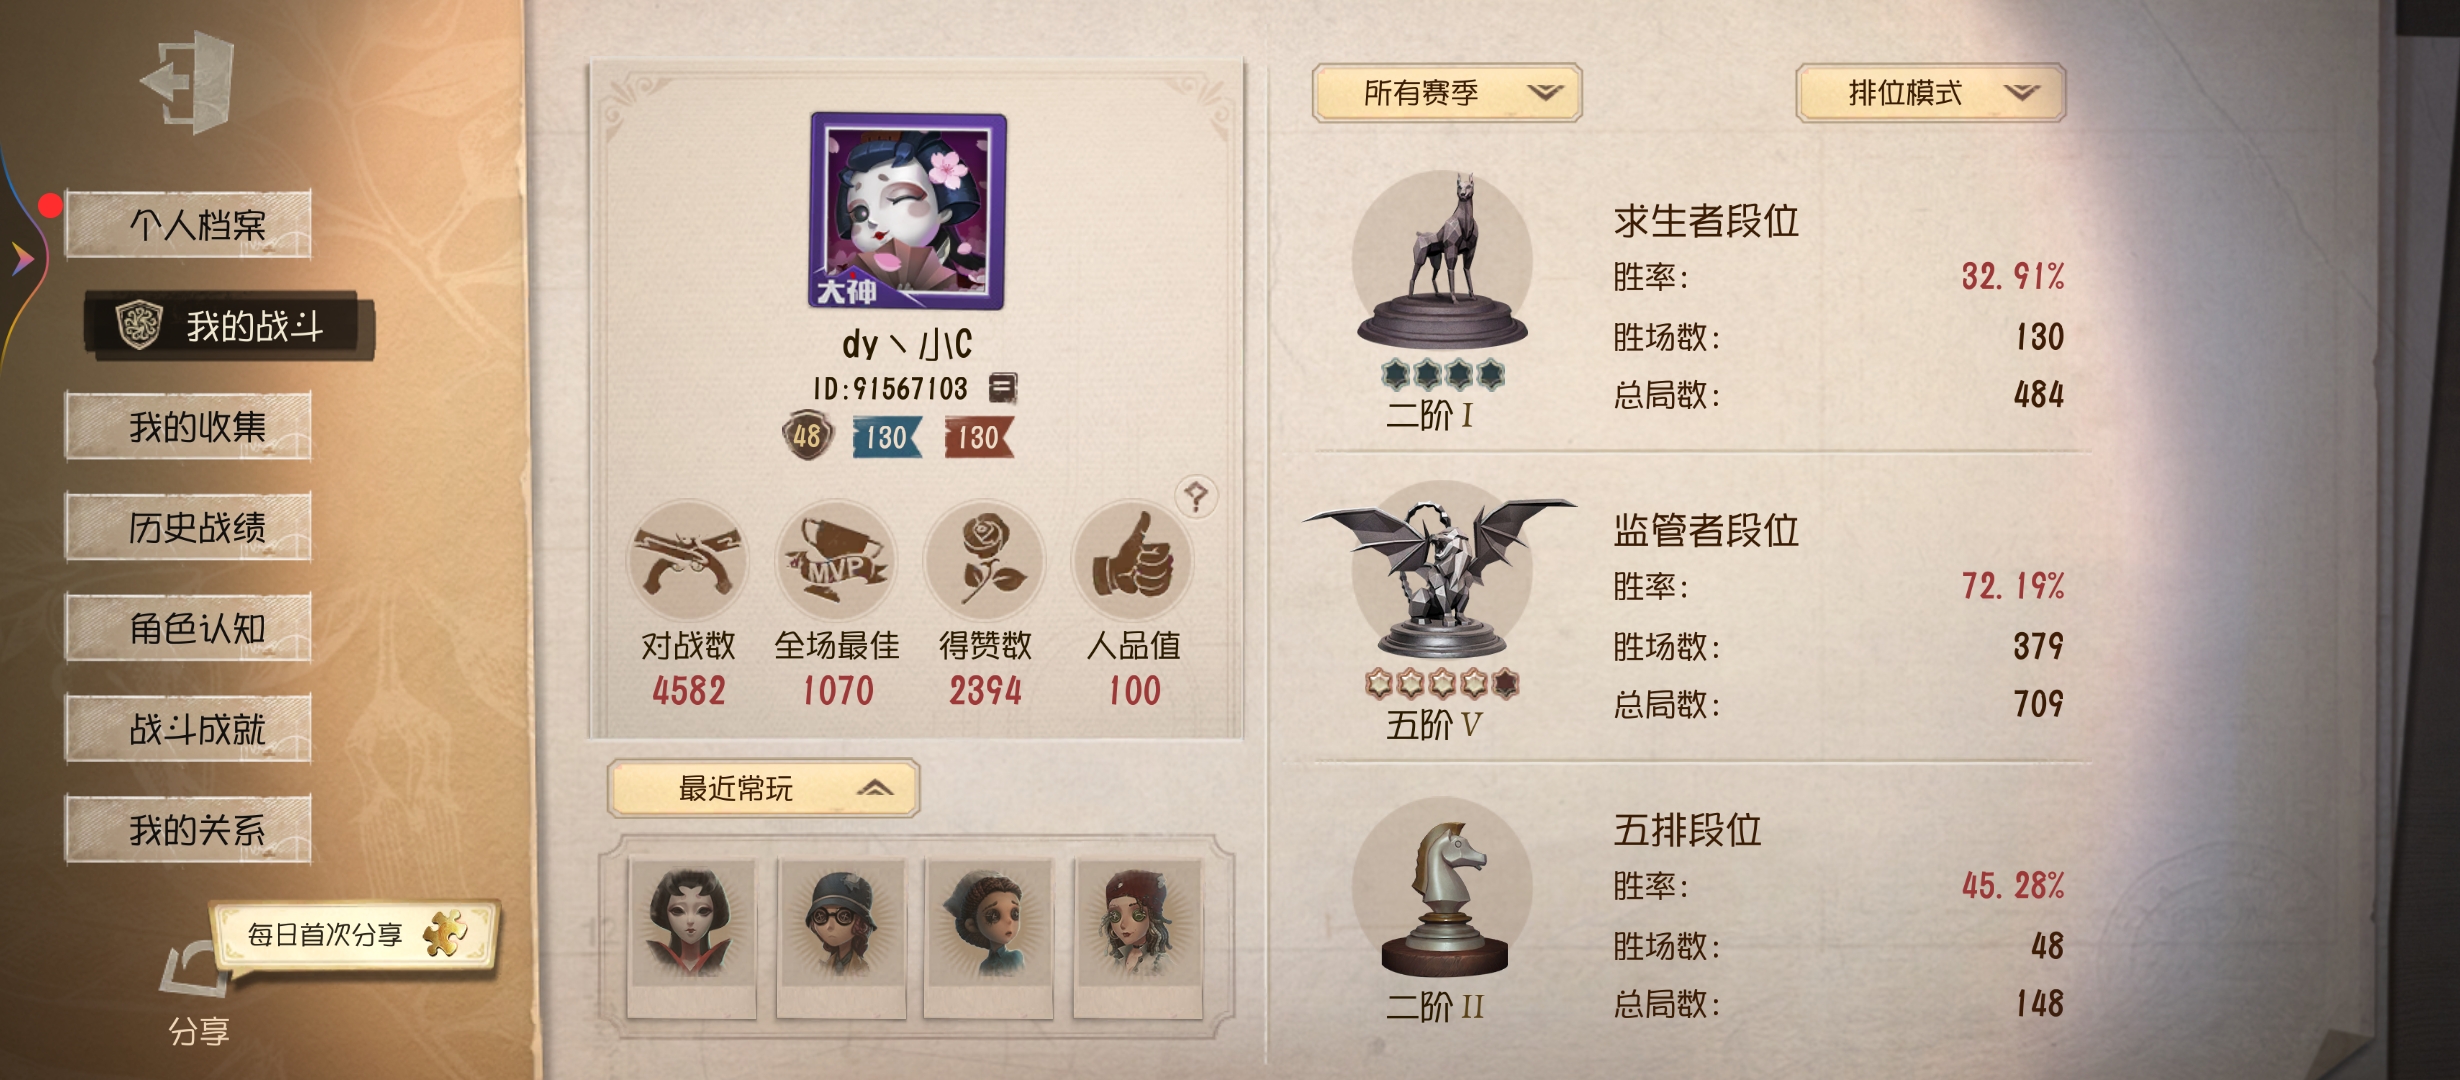Tap the thumbs-up 人品值 icon
Image resolution: width=2460 pixels, height=1080 pixels.
[1133, 560]
